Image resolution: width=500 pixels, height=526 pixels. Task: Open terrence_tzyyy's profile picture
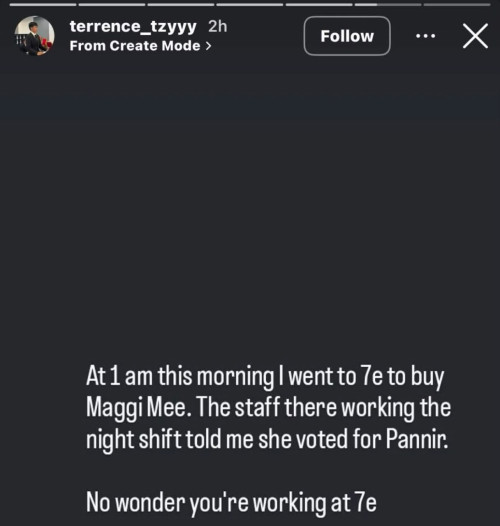pos(34,36)
